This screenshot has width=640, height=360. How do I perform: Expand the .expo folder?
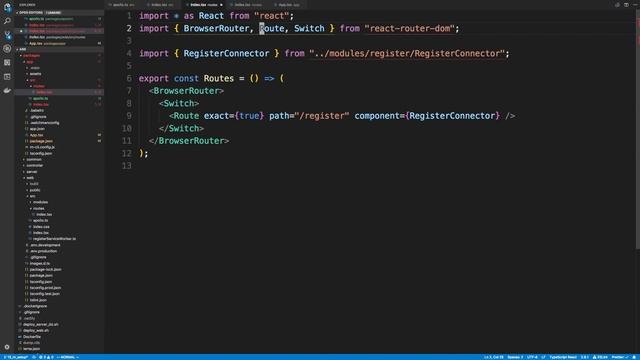coord(35,68)
